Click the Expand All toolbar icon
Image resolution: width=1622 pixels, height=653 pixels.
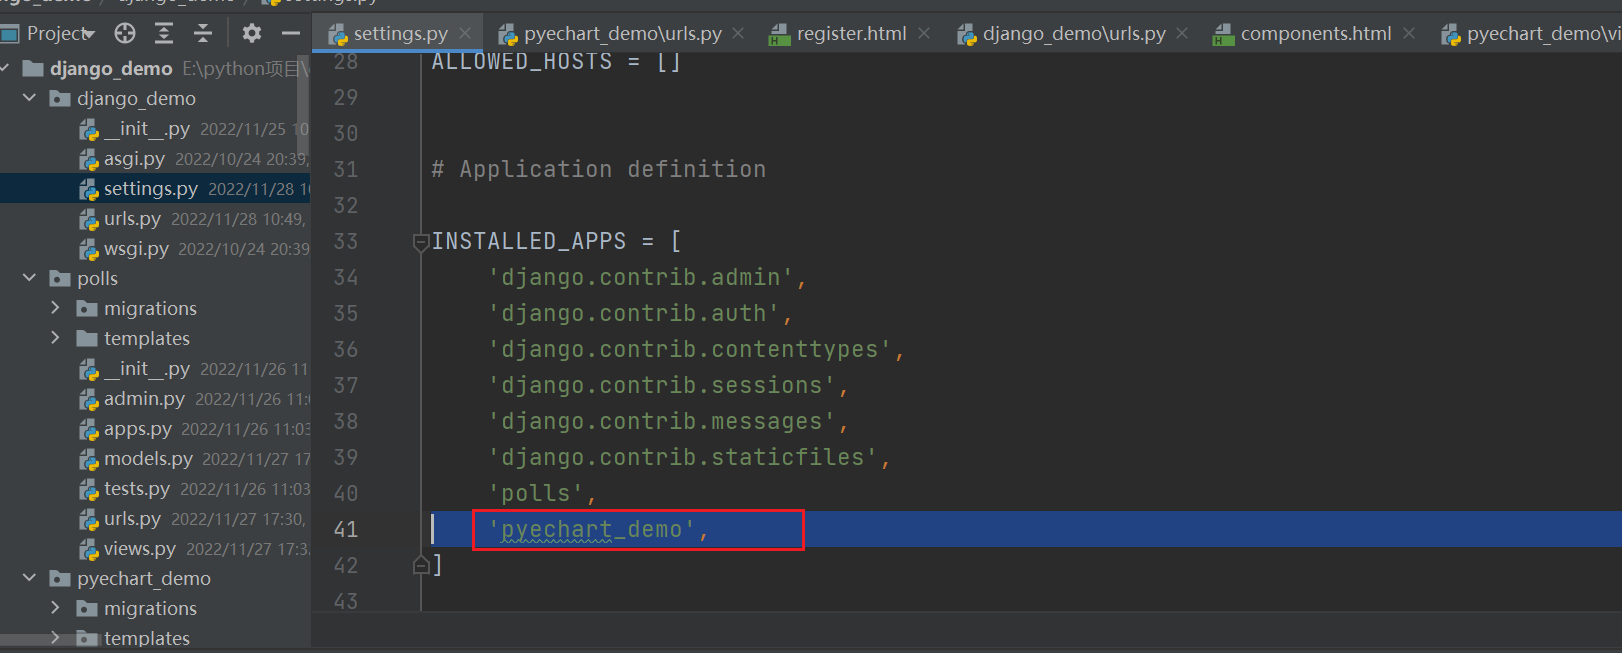click(164, 33)
